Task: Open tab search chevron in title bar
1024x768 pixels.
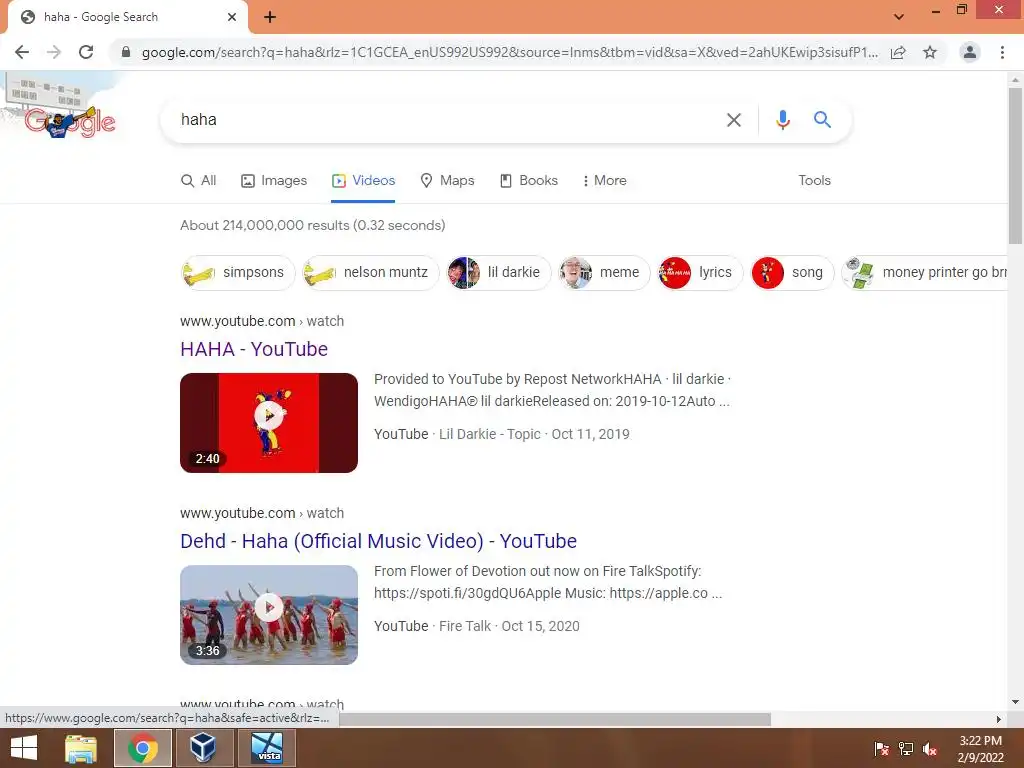Action: tap(899, 17)
